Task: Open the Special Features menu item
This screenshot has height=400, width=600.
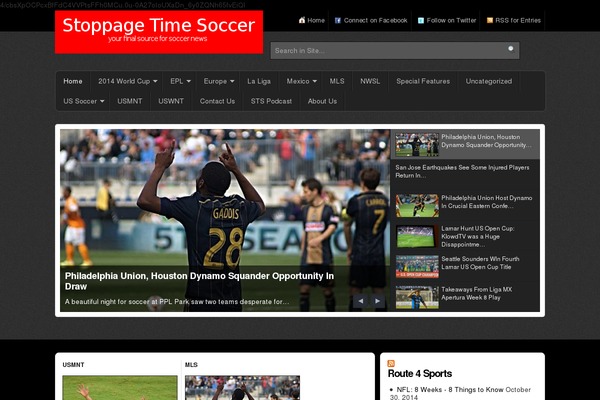Action: coord(423,81)
